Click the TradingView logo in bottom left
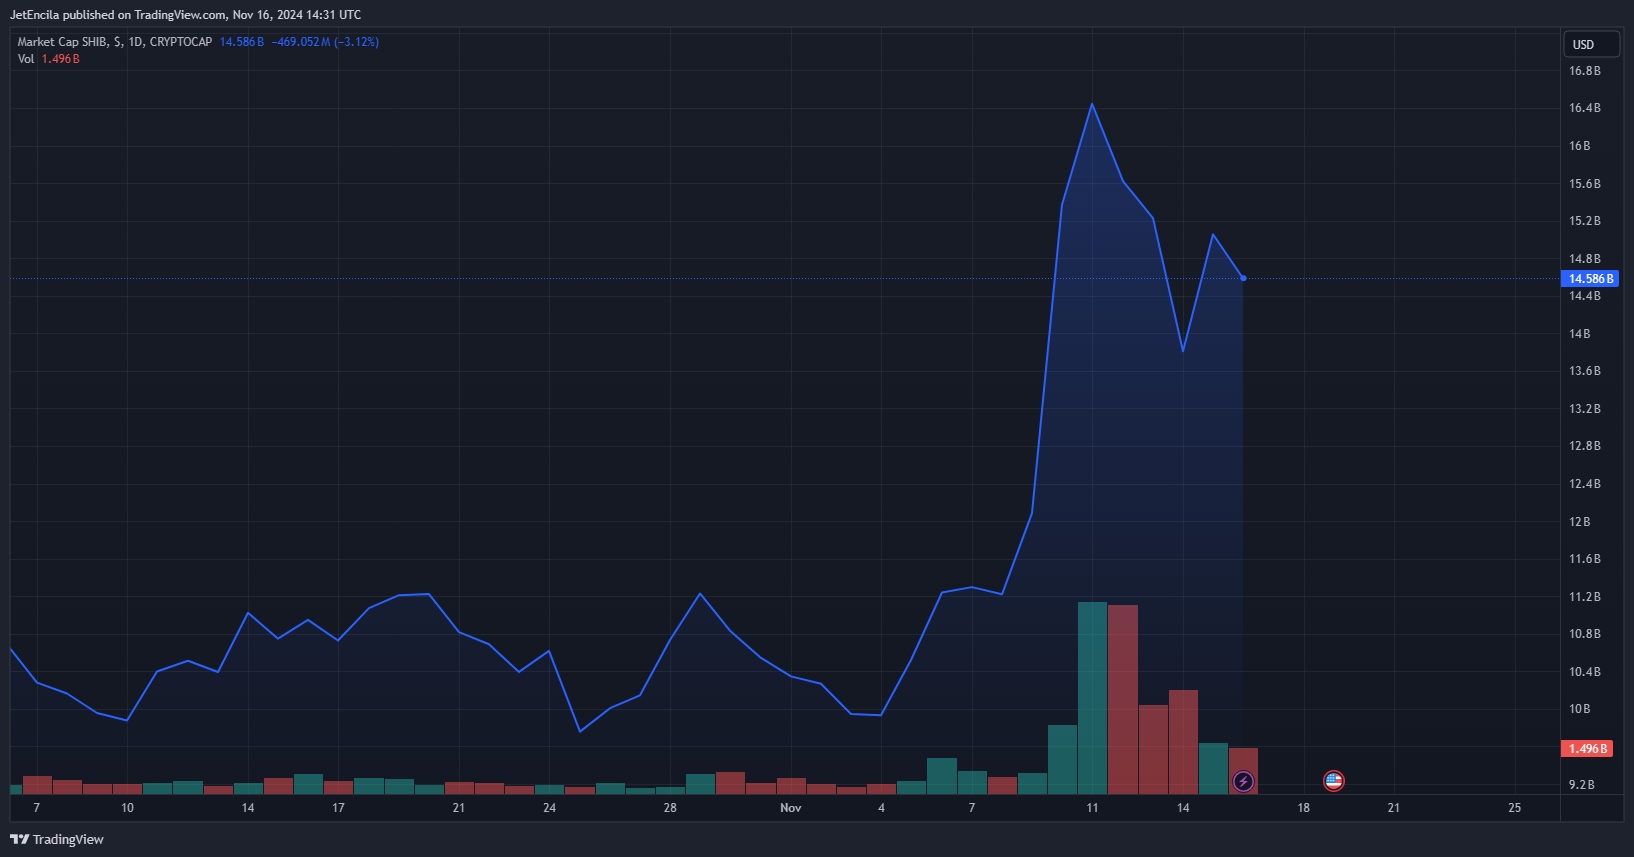The height and width of the screenshot is (857, 1634). (57, 839)
